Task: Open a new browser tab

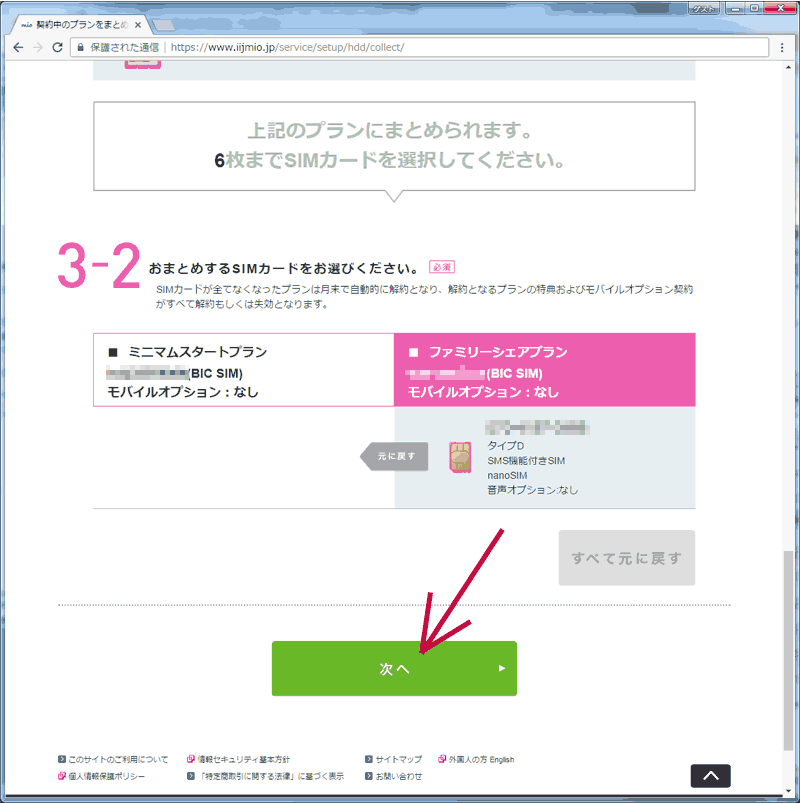Action: (x=164, y=23)
